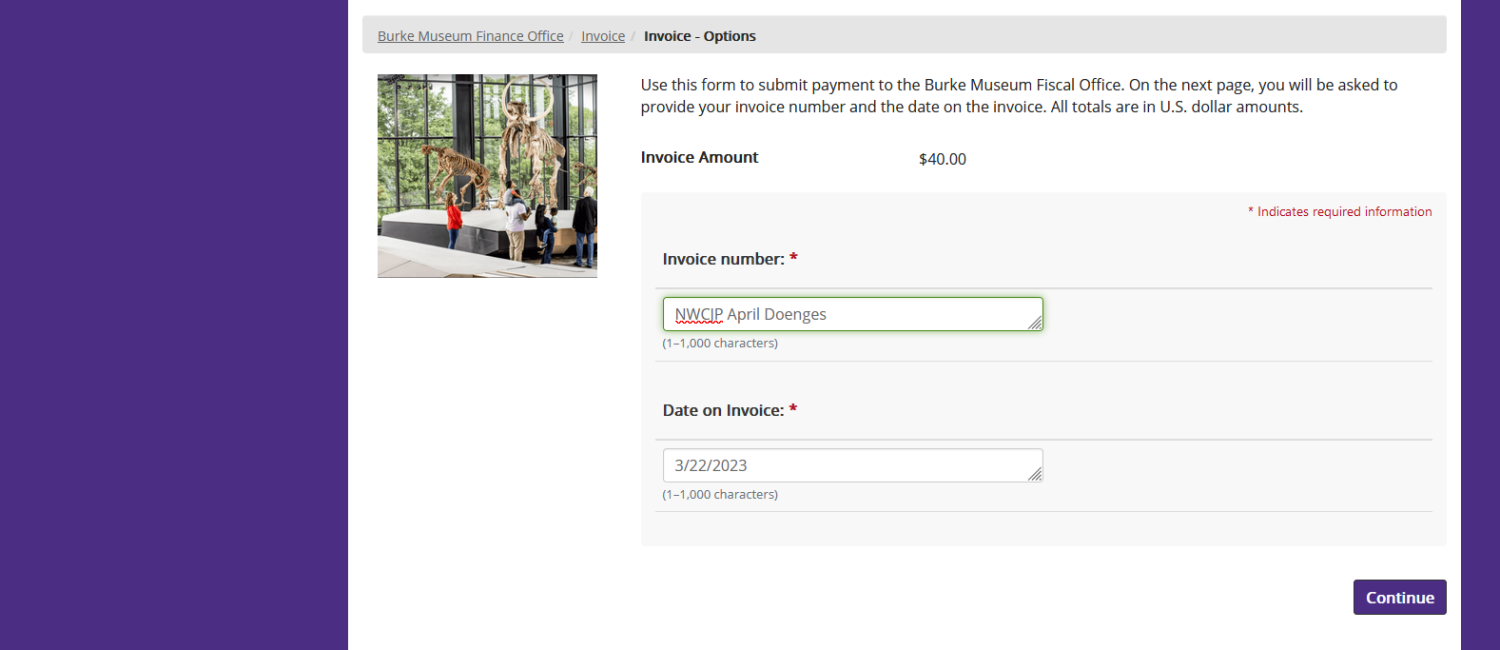Grab the Date on Invoice field resize handle
This screenshot has height=650, width=1500.
coord(1035,474)
